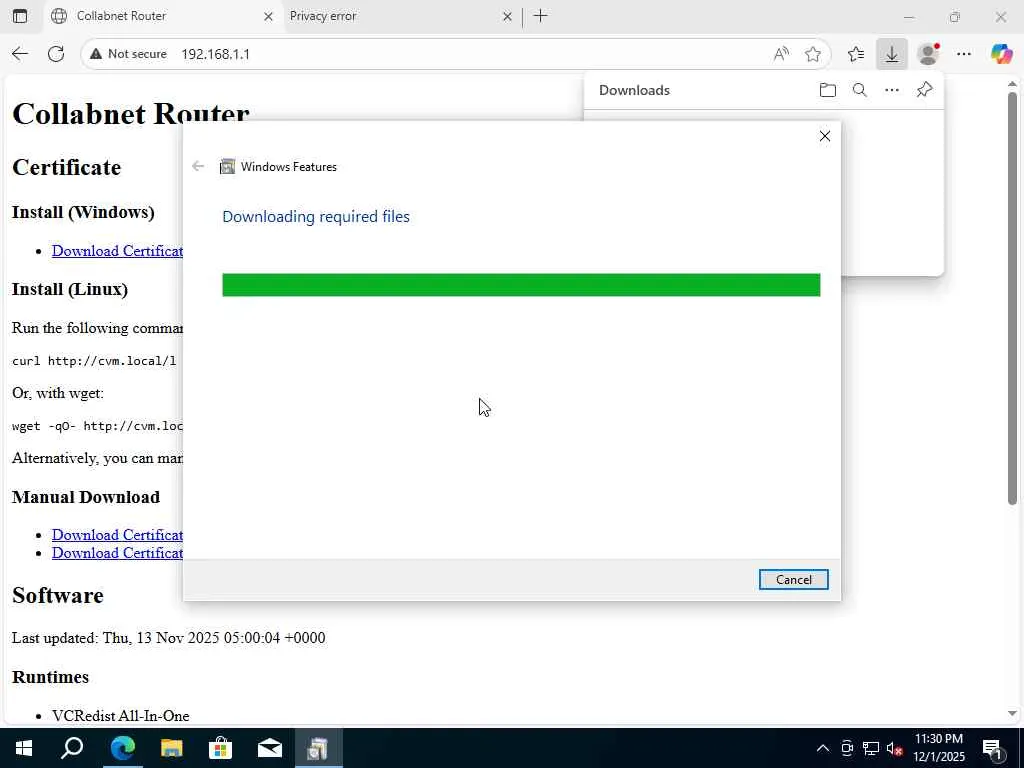Show hidden system tray icons
Screen dimensions: 1024x768
pyautogui.click(x=823, y=748)
